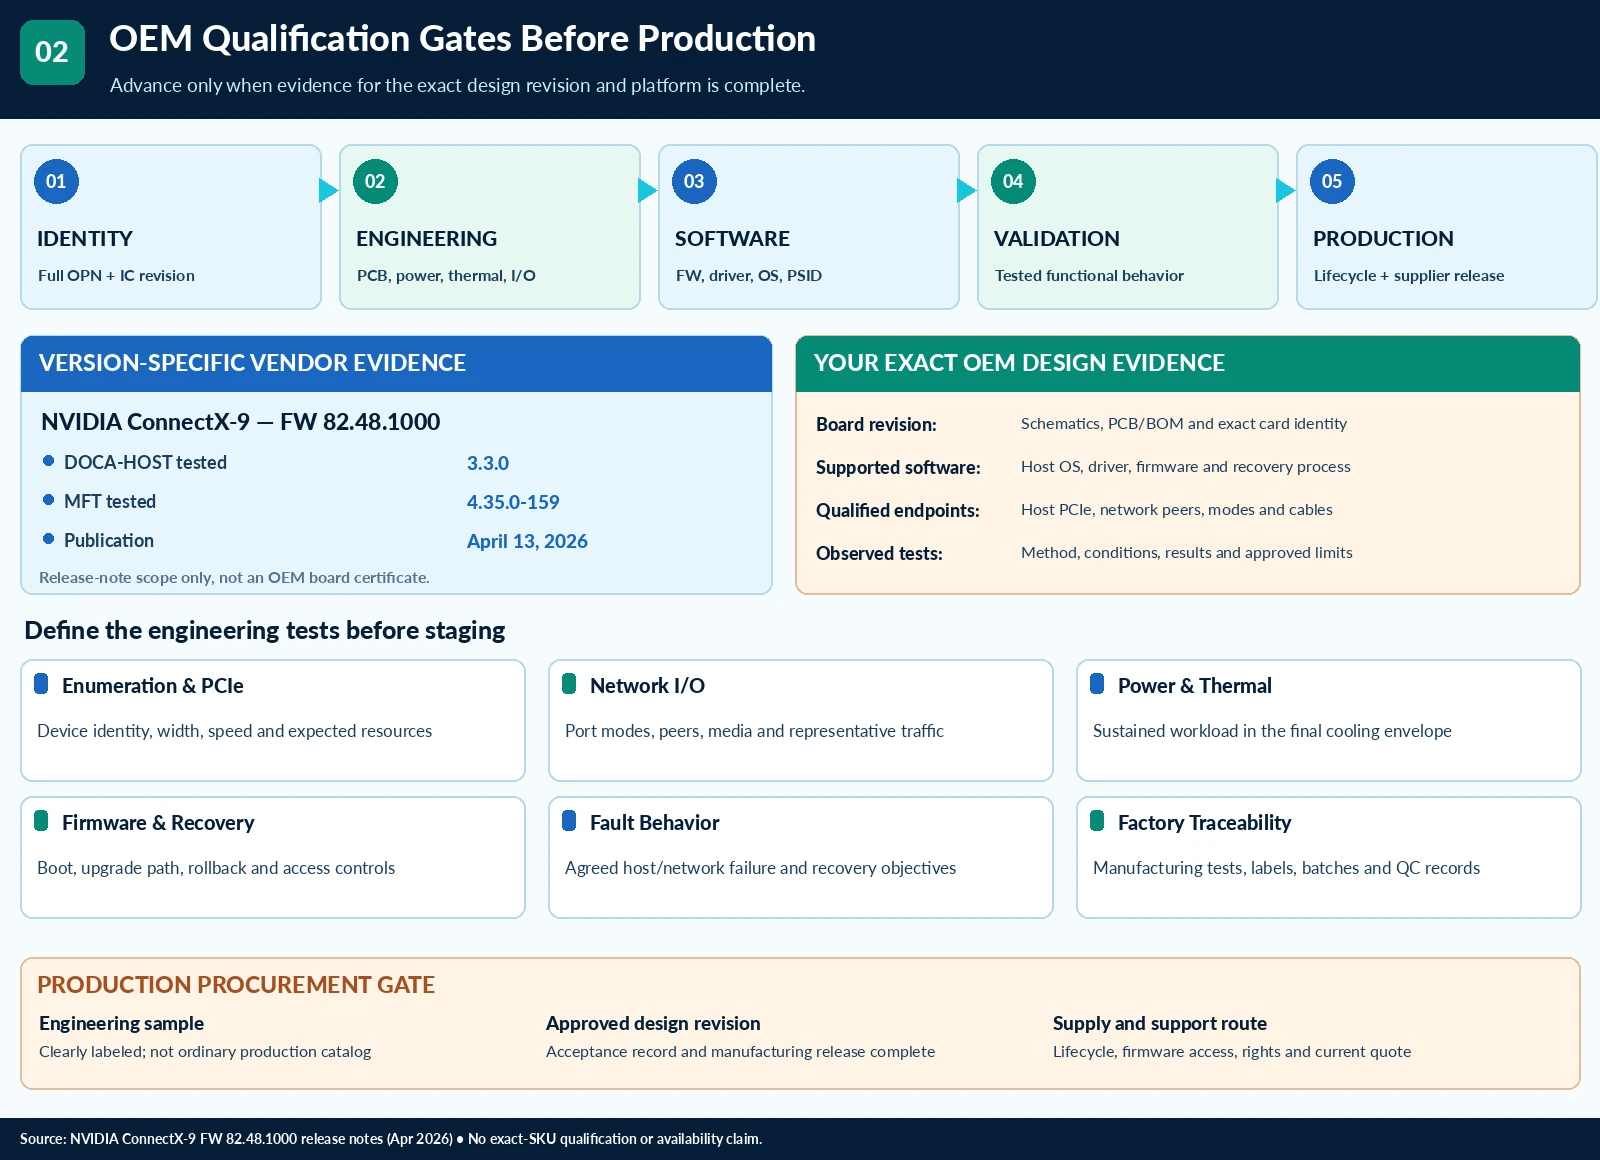Click the green 02 slide number badge
1600x1160 pixels.
click(52, 52)
